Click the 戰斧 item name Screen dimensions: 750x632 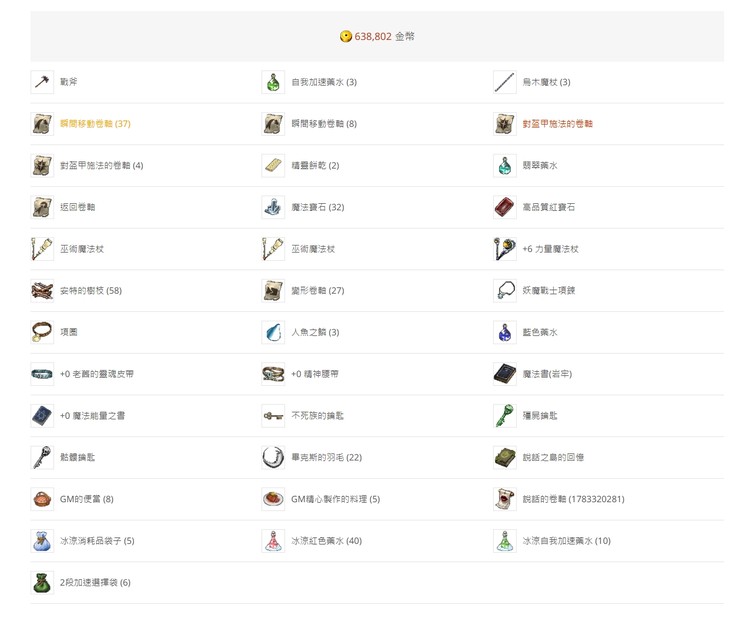pyautogui.click(x=68, y=82)
